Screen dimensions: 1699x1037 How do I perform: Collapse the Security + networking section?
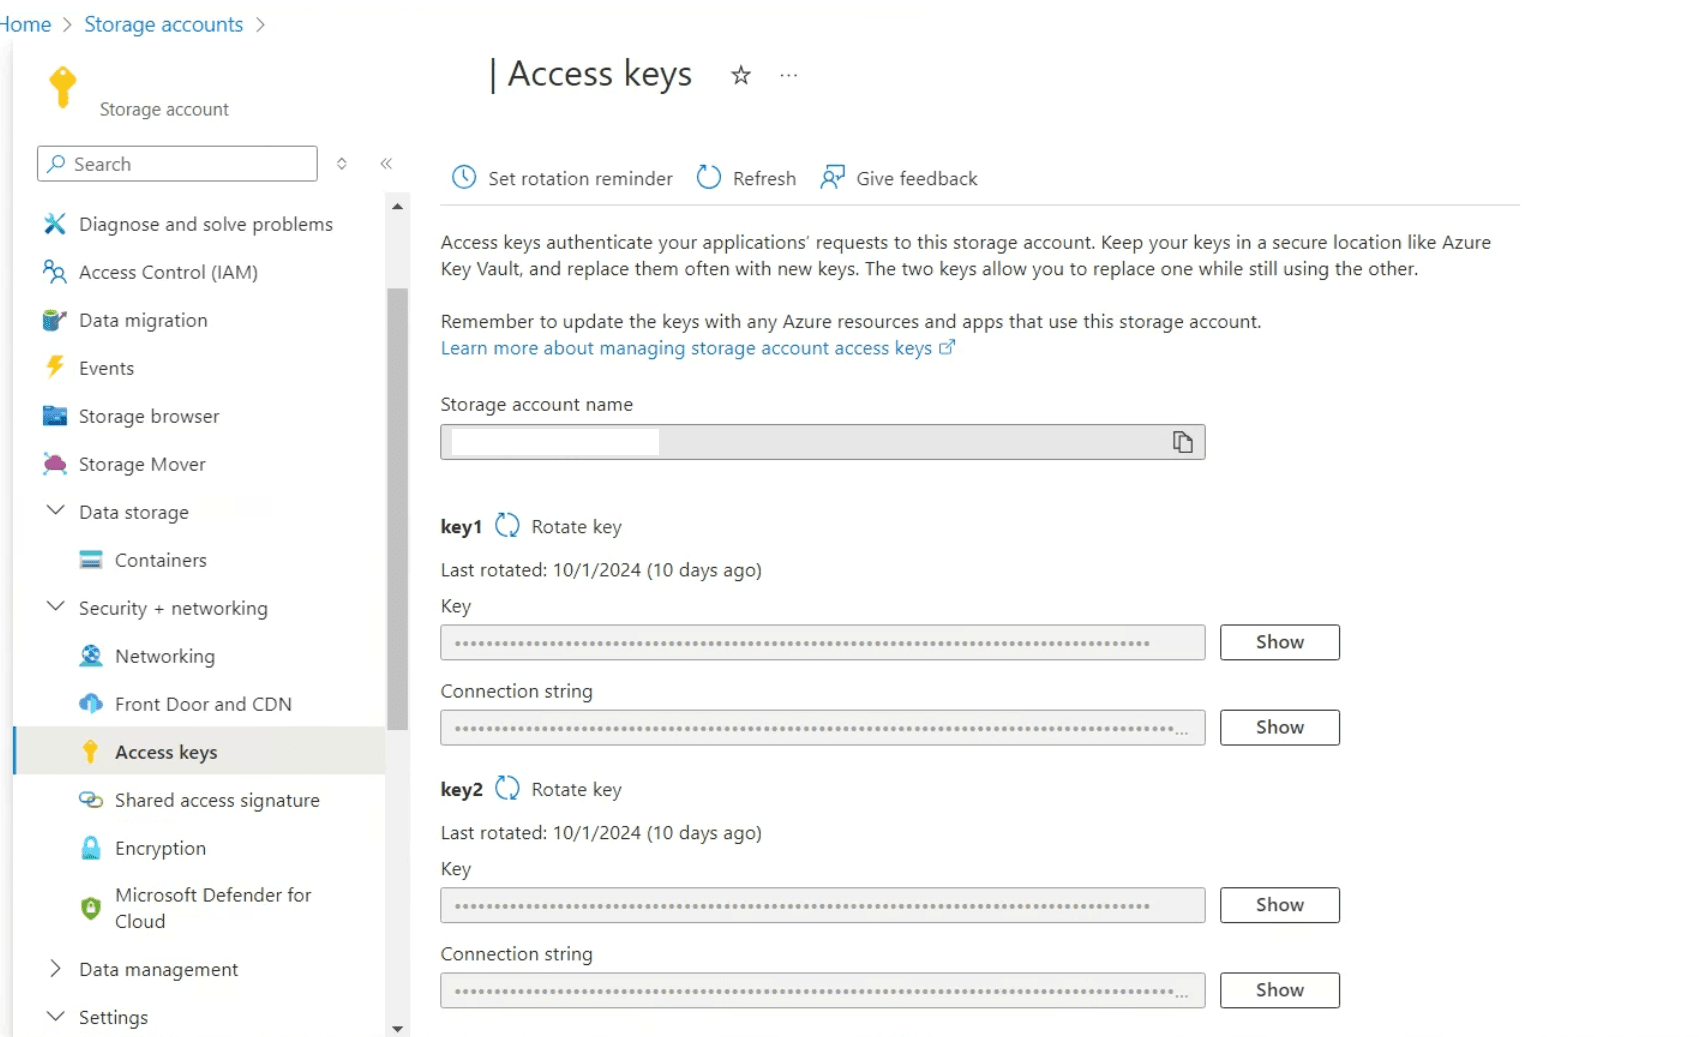pyautogui.click(x=56, y=607)
